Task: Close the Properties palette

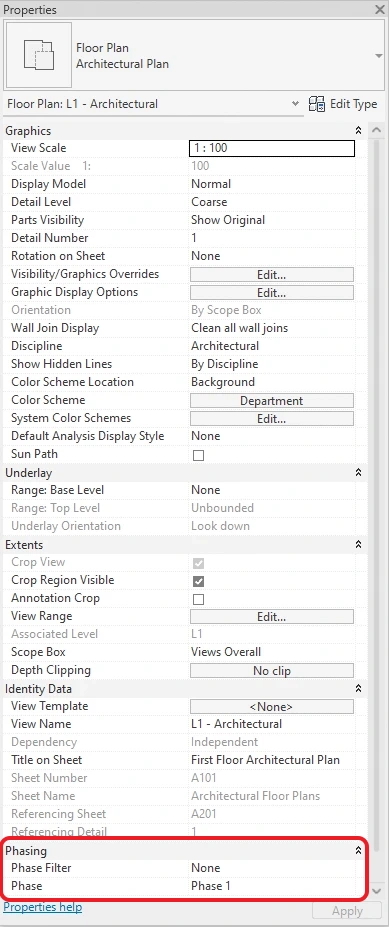Action: click(x=379, y=9)
